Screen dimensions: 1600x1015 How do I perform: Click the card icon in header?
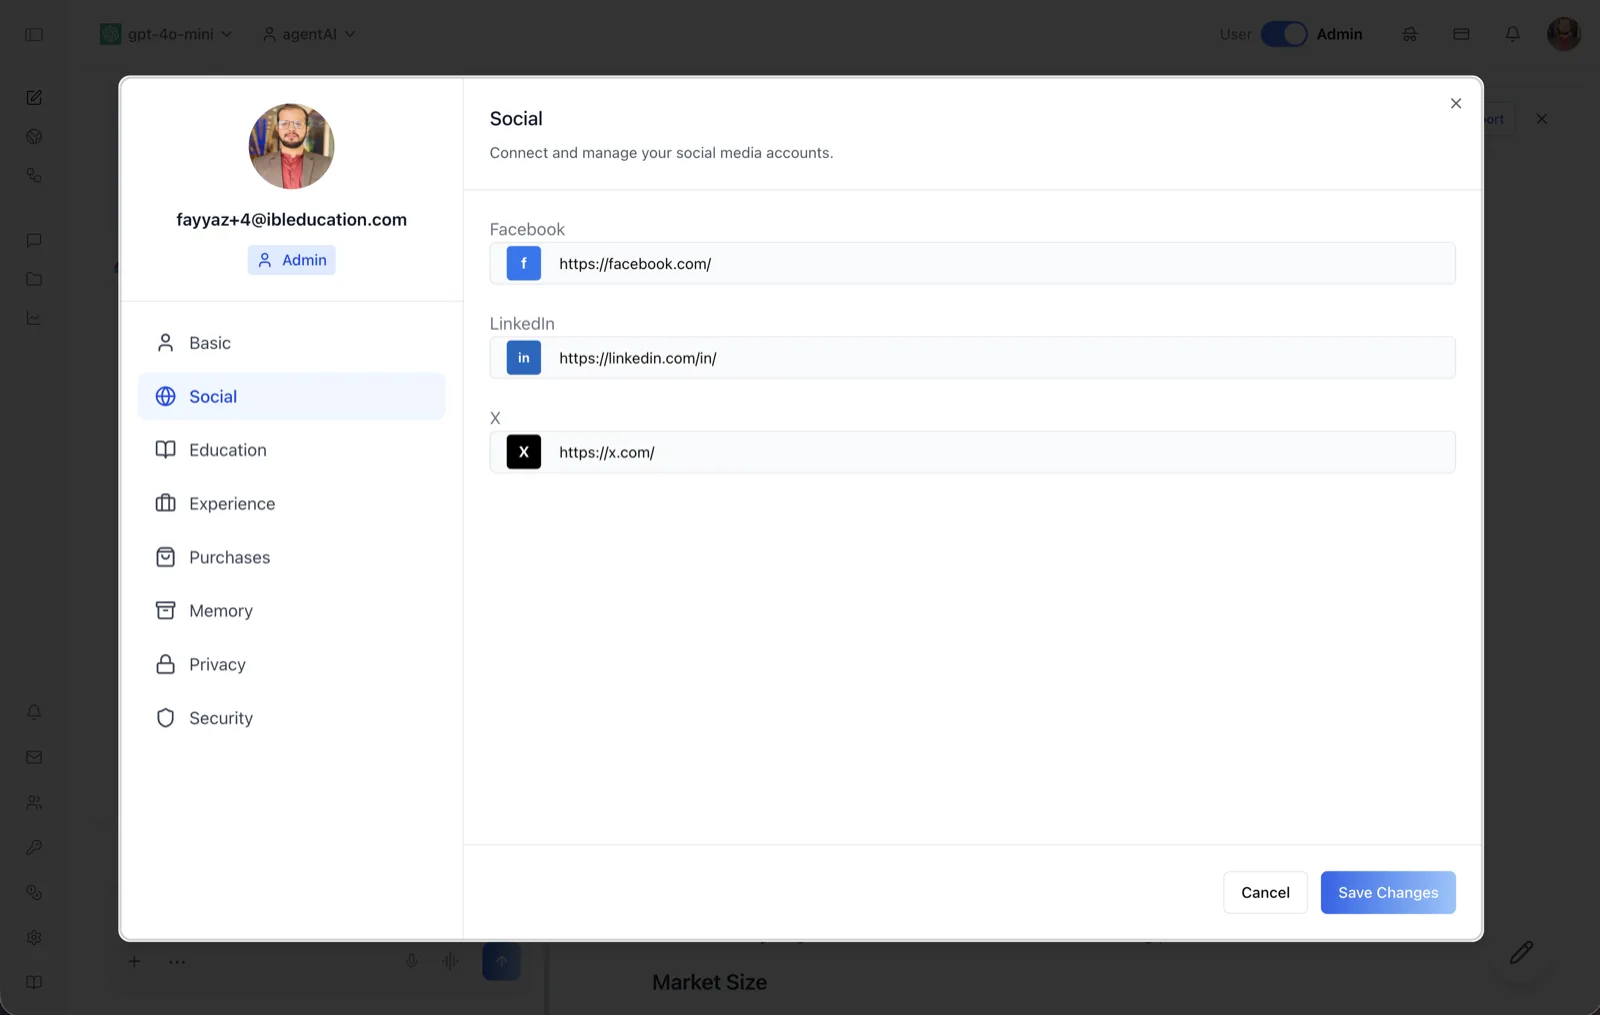pos(1461,34)
